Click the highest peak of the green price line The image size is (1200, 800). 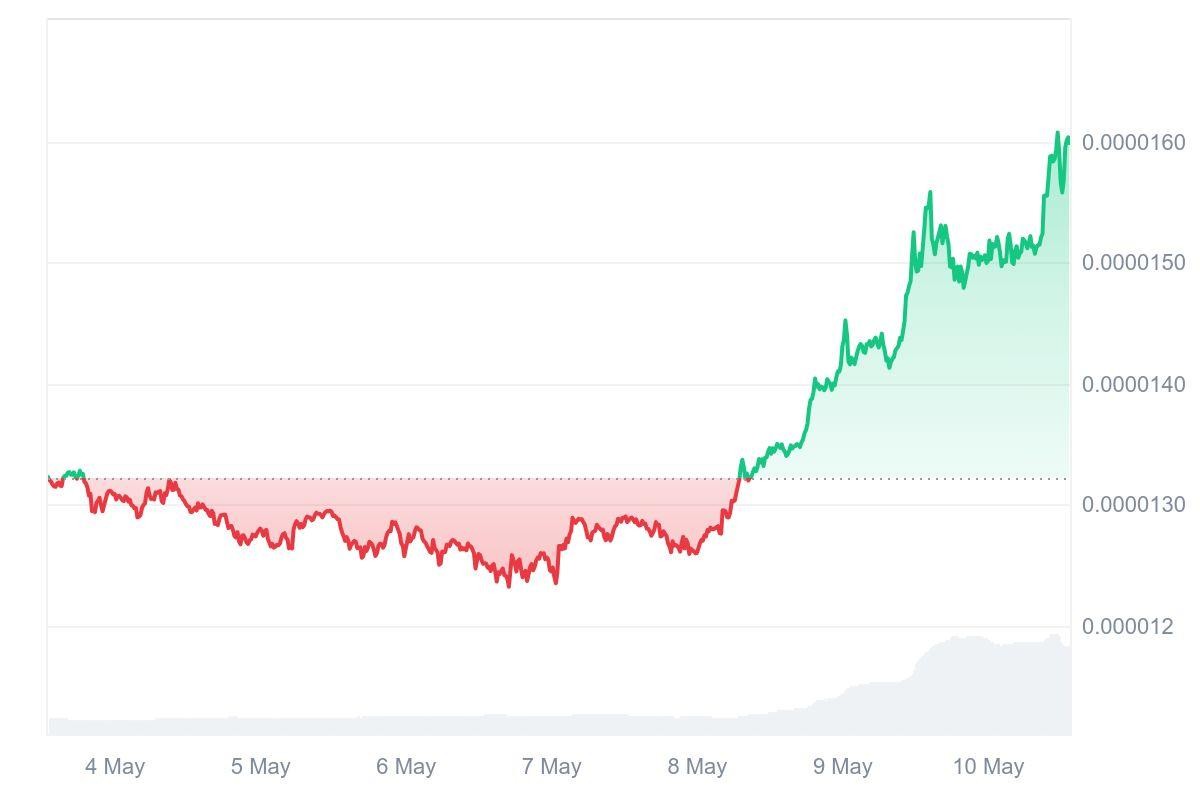click(x=1057, y=133)
